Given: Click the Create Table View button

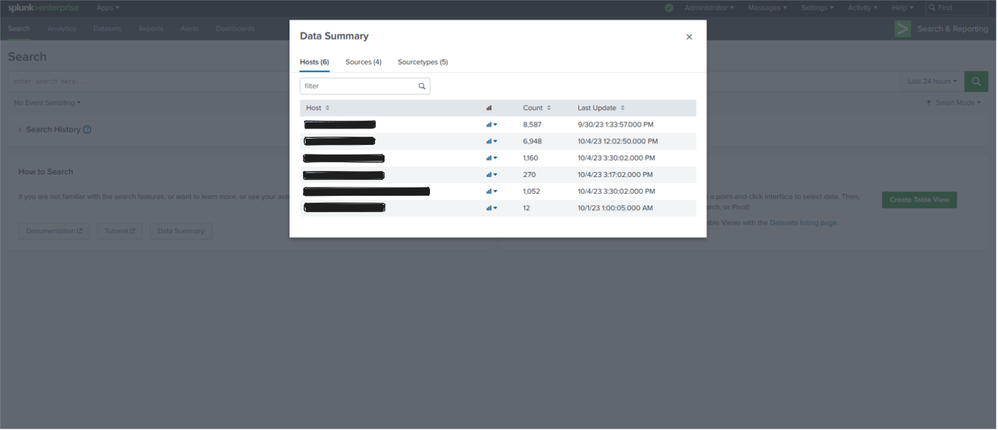Looking at the screenshot, I should click(918, 200).
